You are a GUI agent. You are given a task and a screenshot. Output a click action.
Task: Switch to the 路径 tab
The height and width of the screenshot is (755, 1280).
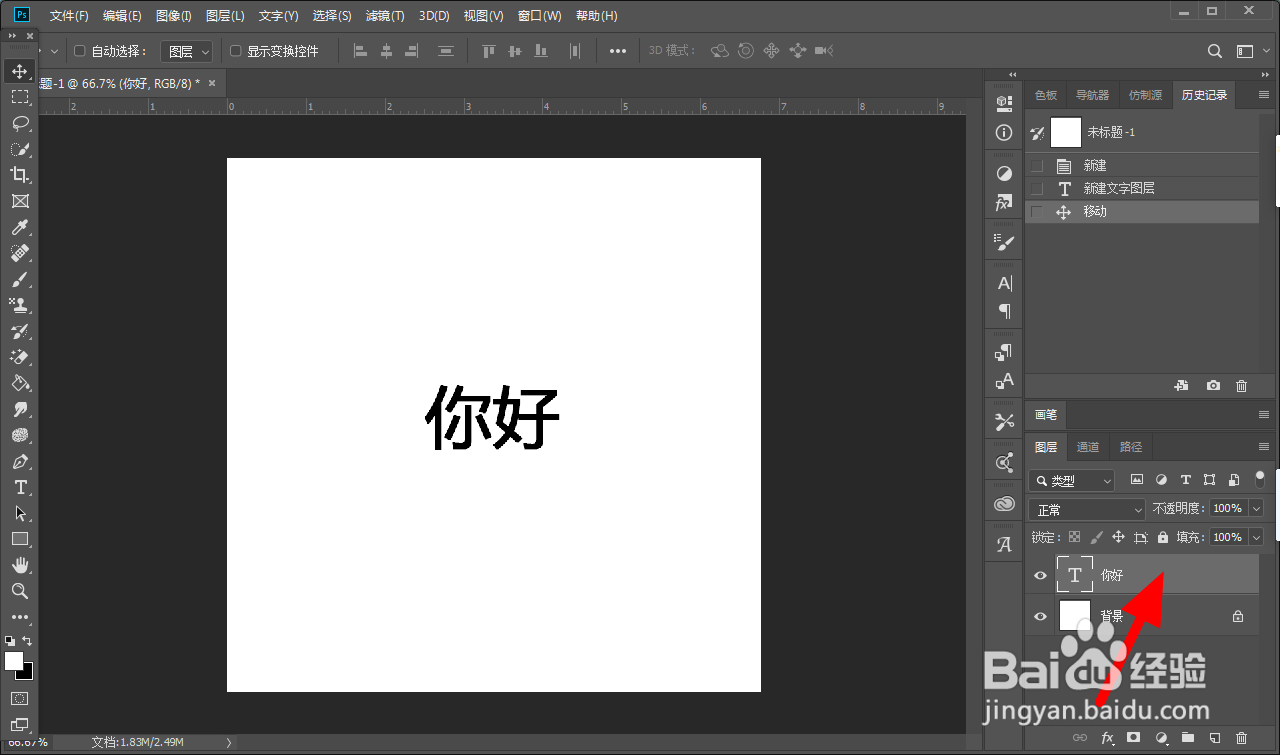coord(1131,447)
